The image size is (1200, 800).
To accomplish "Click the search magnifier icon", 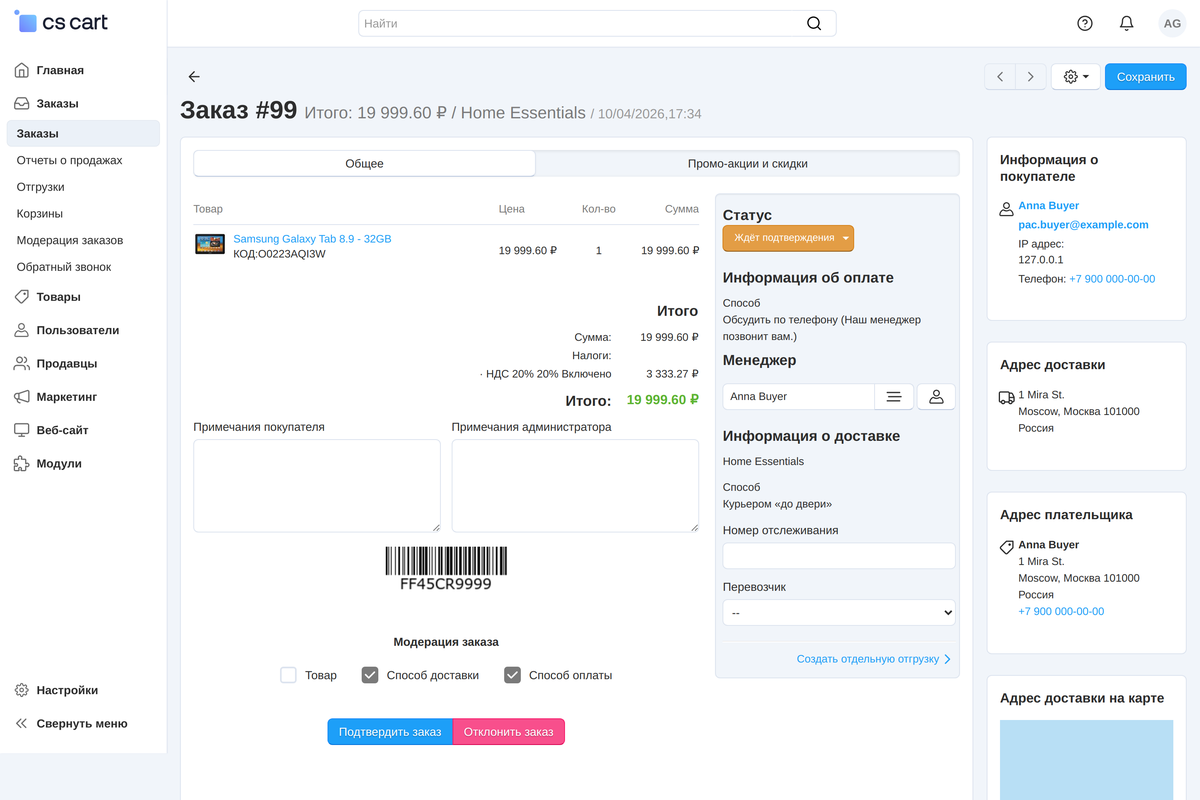I will pos(814,24).
